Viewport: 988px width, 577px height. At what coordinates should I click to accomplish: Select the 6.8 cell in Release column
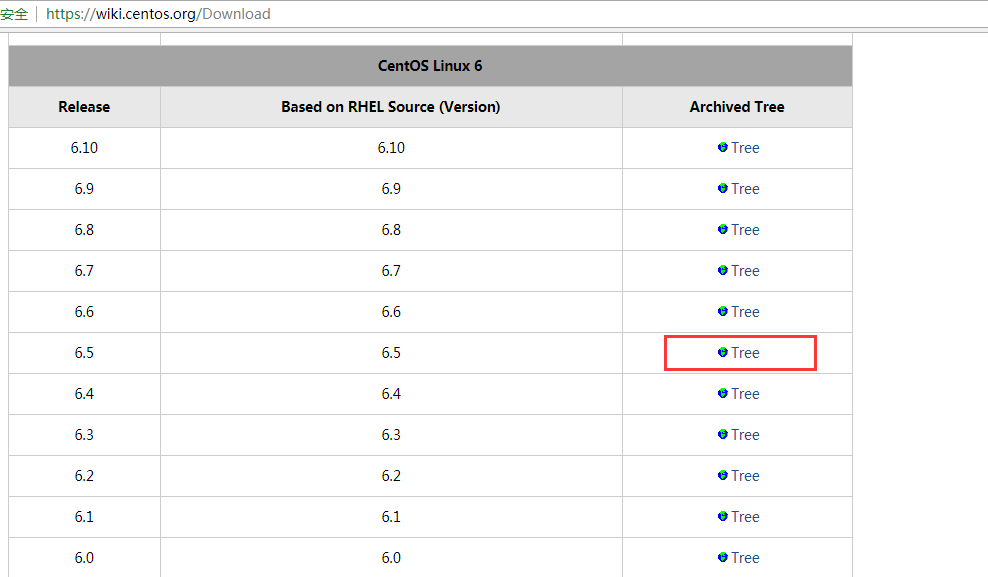(84, 230)
